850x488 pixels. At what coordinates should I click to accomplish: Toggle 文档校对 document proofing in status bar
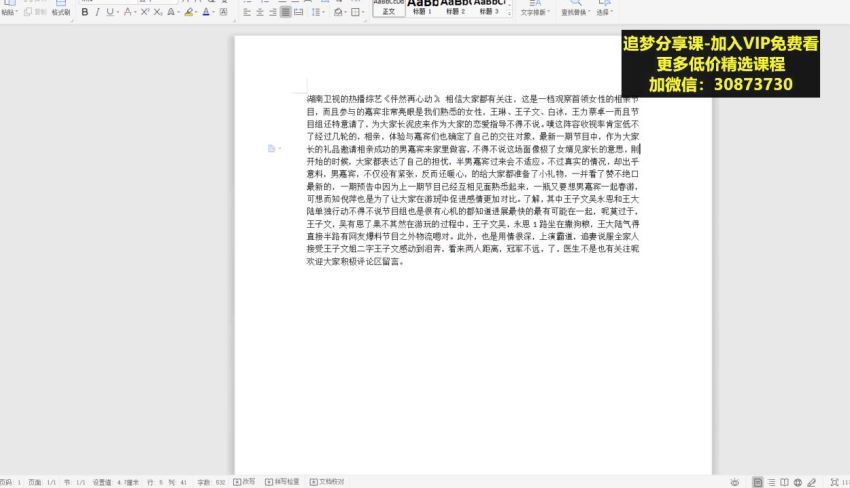[327, 481]
